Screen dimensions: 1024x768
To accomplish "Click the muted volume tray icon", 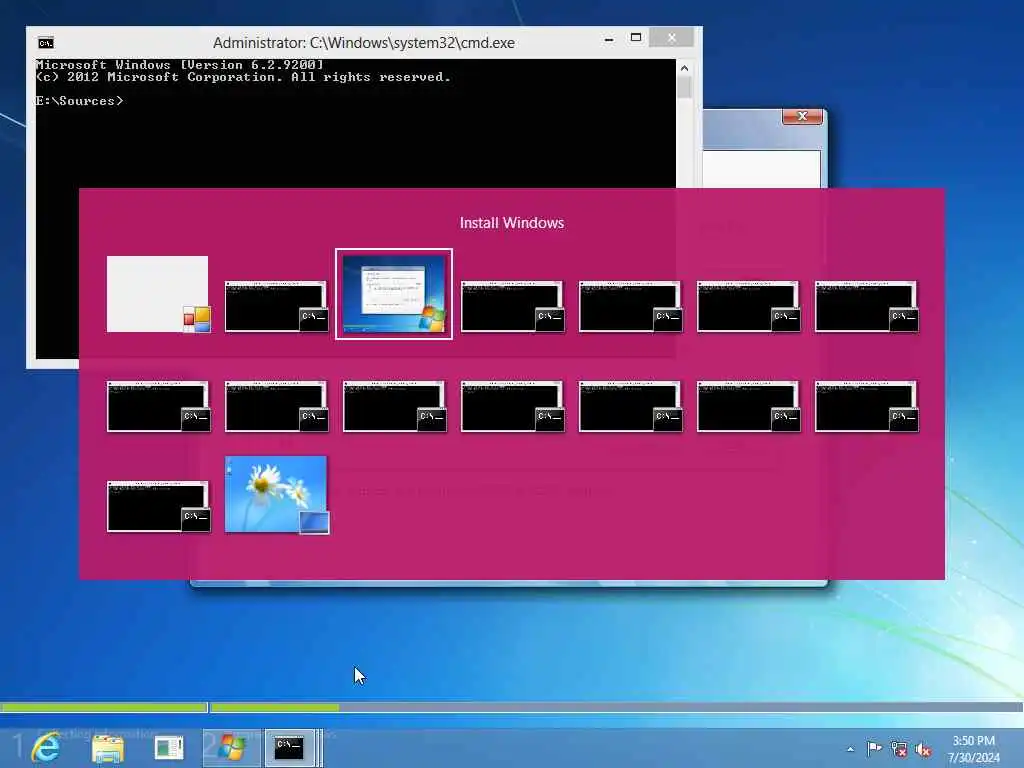I will [x=923, y=750].
